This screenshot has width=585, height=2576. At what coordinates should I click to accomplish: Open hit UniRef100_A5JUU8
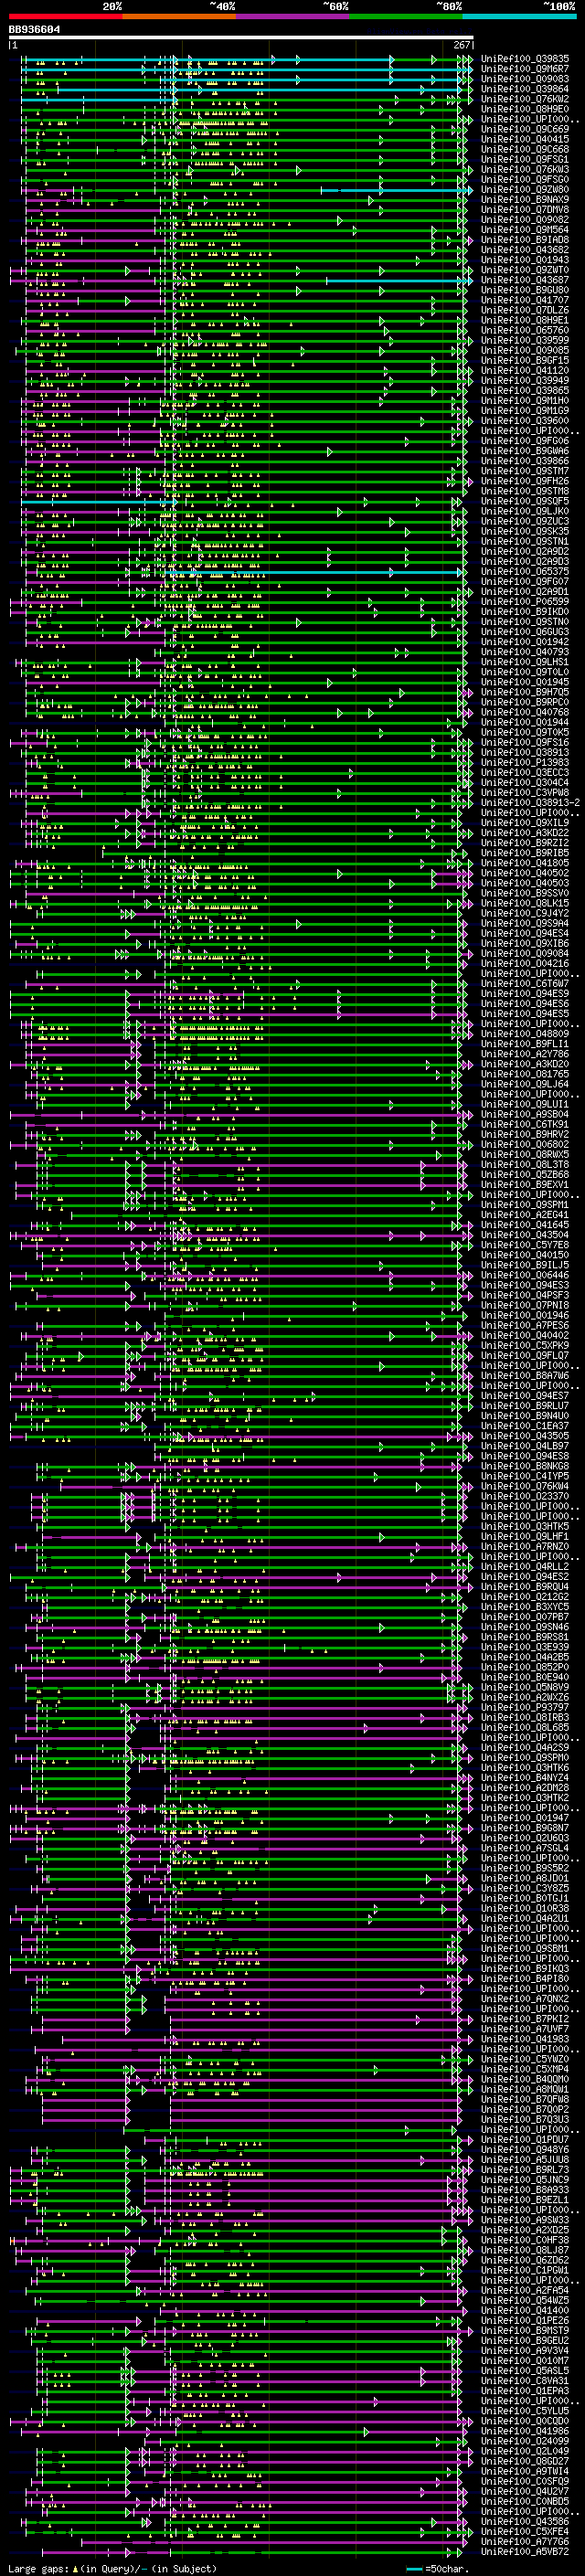click(525, 2160)
